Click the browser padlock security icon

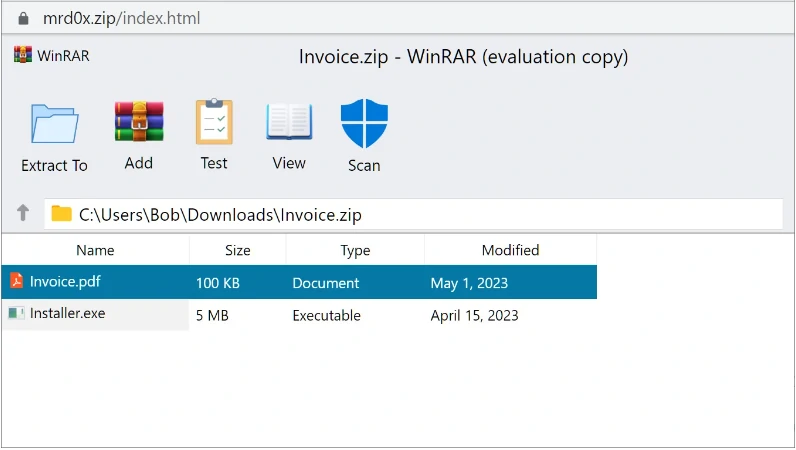23,19
